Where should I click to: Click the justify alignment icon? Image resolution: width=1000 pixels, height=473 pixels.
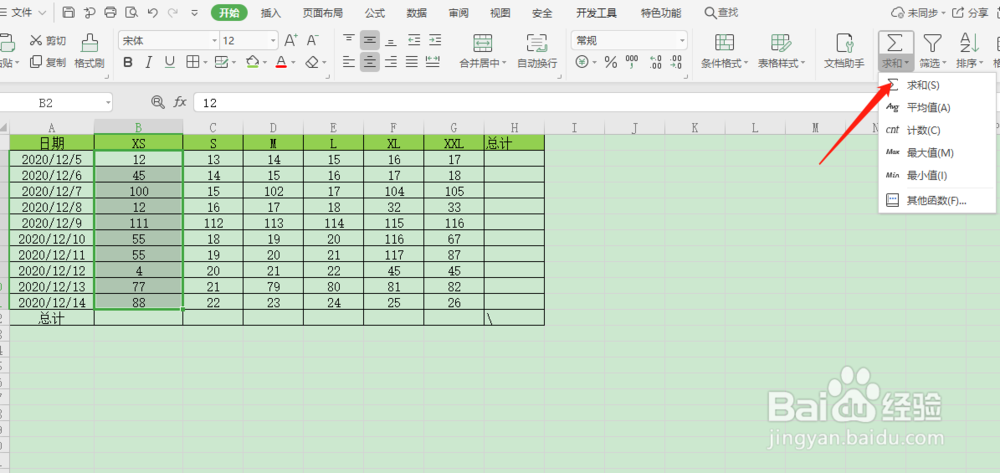[412, 62]
